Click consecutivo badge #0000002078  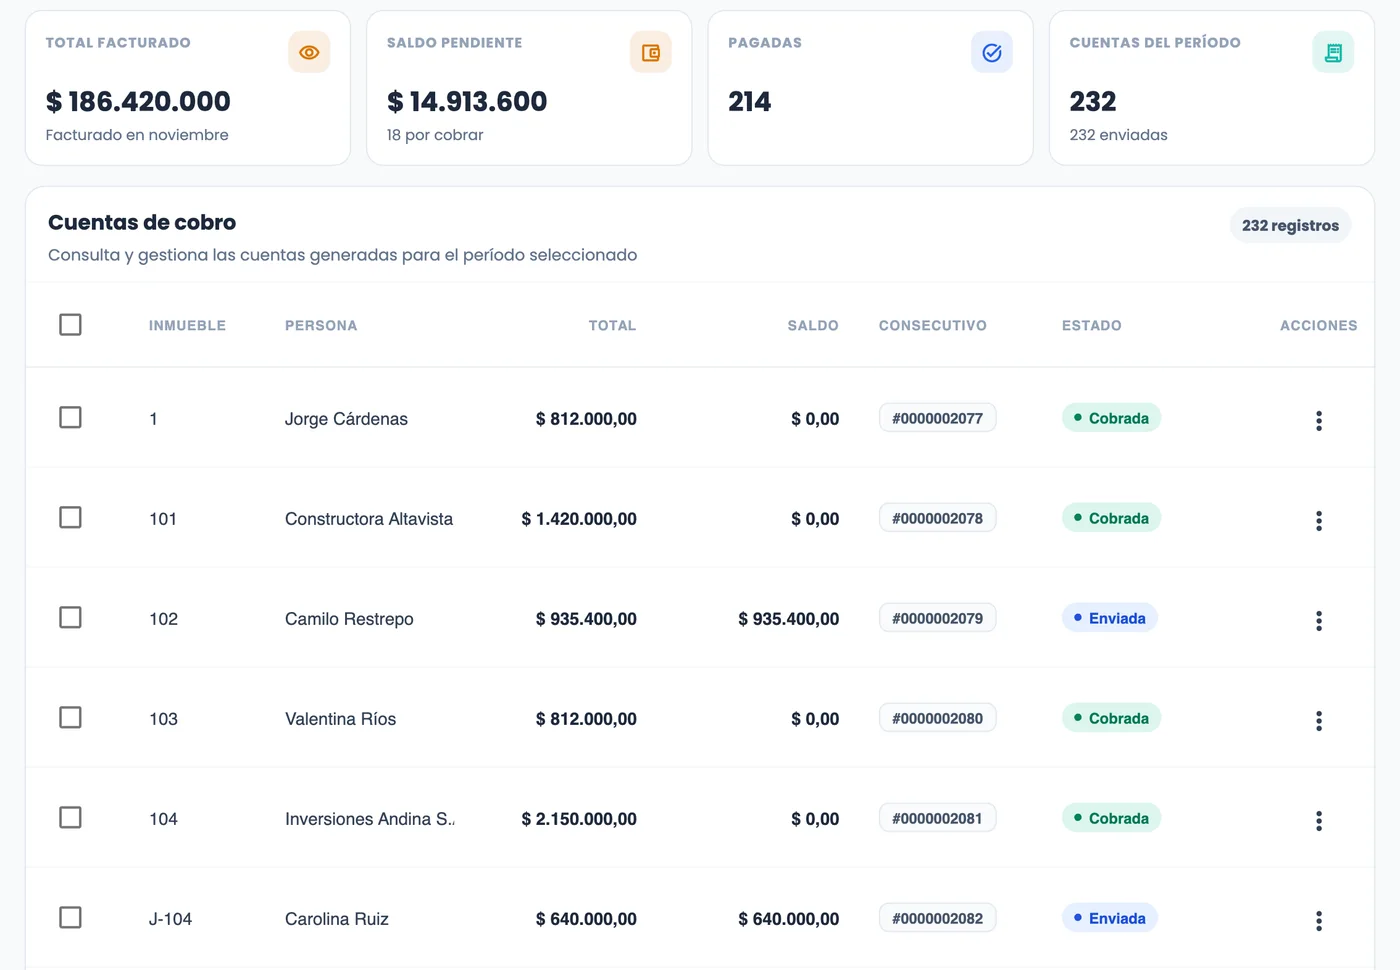(x=938, y=518)
